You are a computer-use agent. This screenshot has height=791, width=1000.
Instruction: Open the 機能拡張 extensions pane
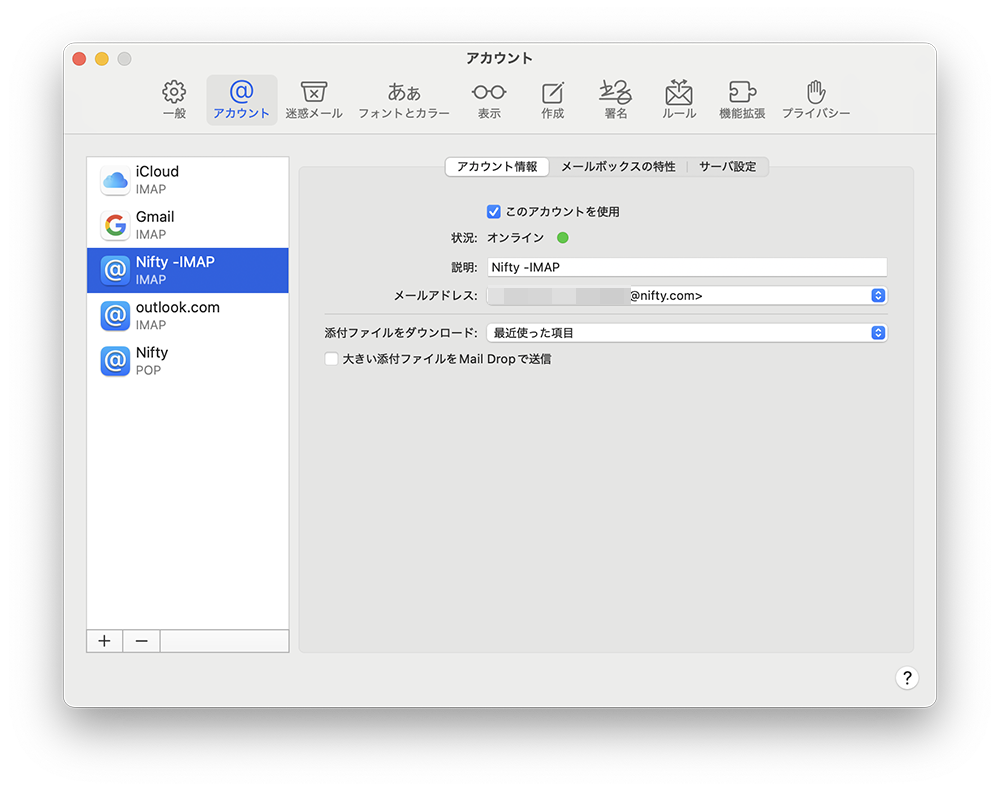(742, 100)
